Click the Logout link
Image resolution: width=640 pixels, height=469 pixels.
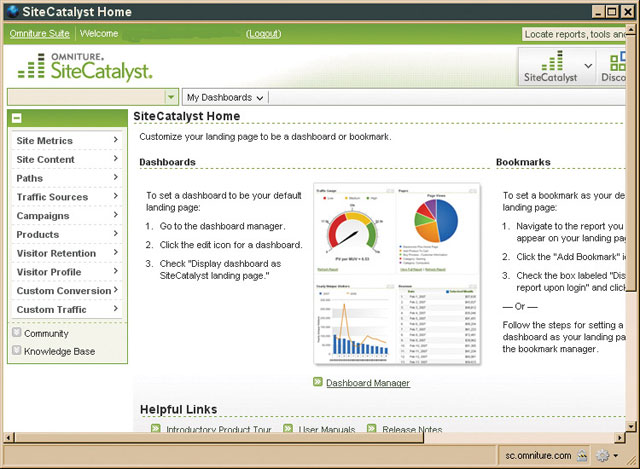click(x=264, y=34)
